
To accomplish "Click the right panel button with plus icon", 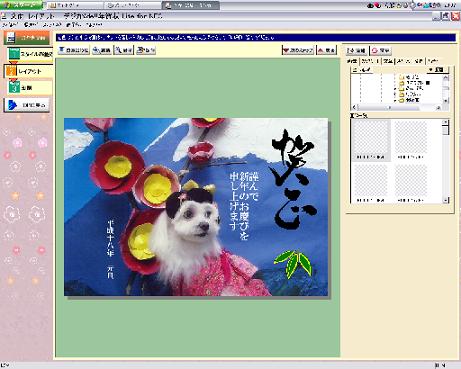I will tap(357, 50).
